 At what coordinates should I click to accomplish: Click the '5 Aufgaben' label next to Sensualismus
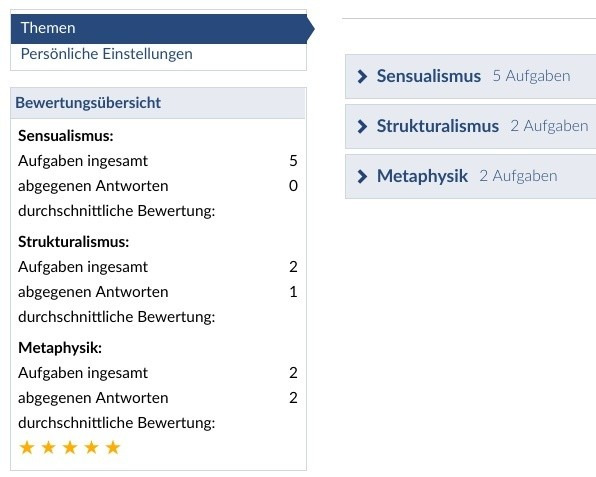click(531, 76)
